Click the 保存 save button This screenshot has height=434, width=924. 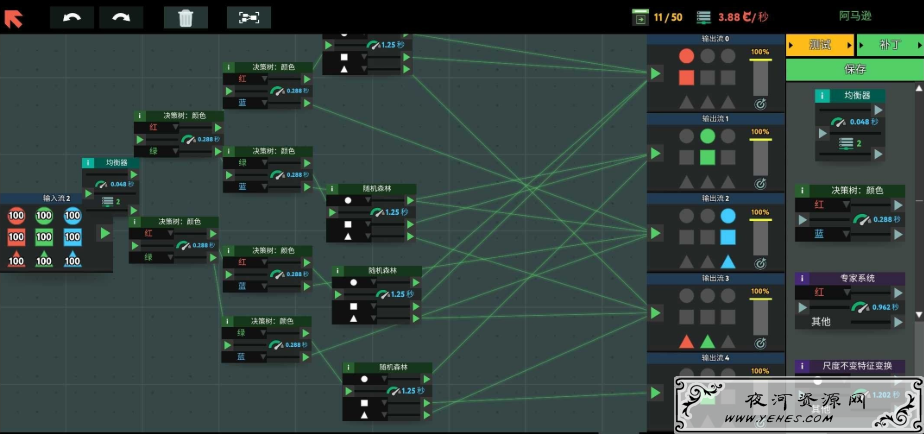pyautogui.click(x=854, y=70)
